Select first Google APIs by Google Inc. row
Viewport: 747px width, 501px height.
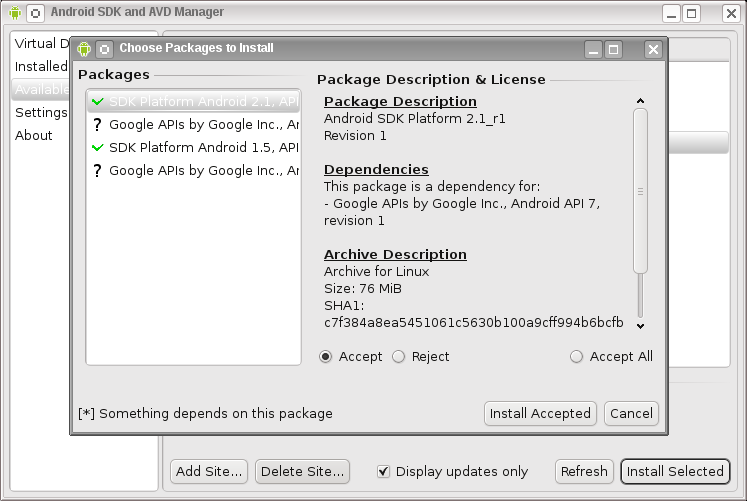(x=193, y=125)
